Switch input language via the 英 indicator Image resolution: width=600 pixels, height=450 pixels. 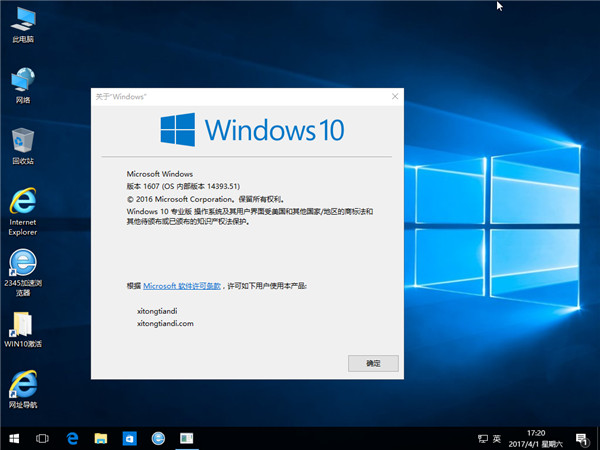(497, 439)
